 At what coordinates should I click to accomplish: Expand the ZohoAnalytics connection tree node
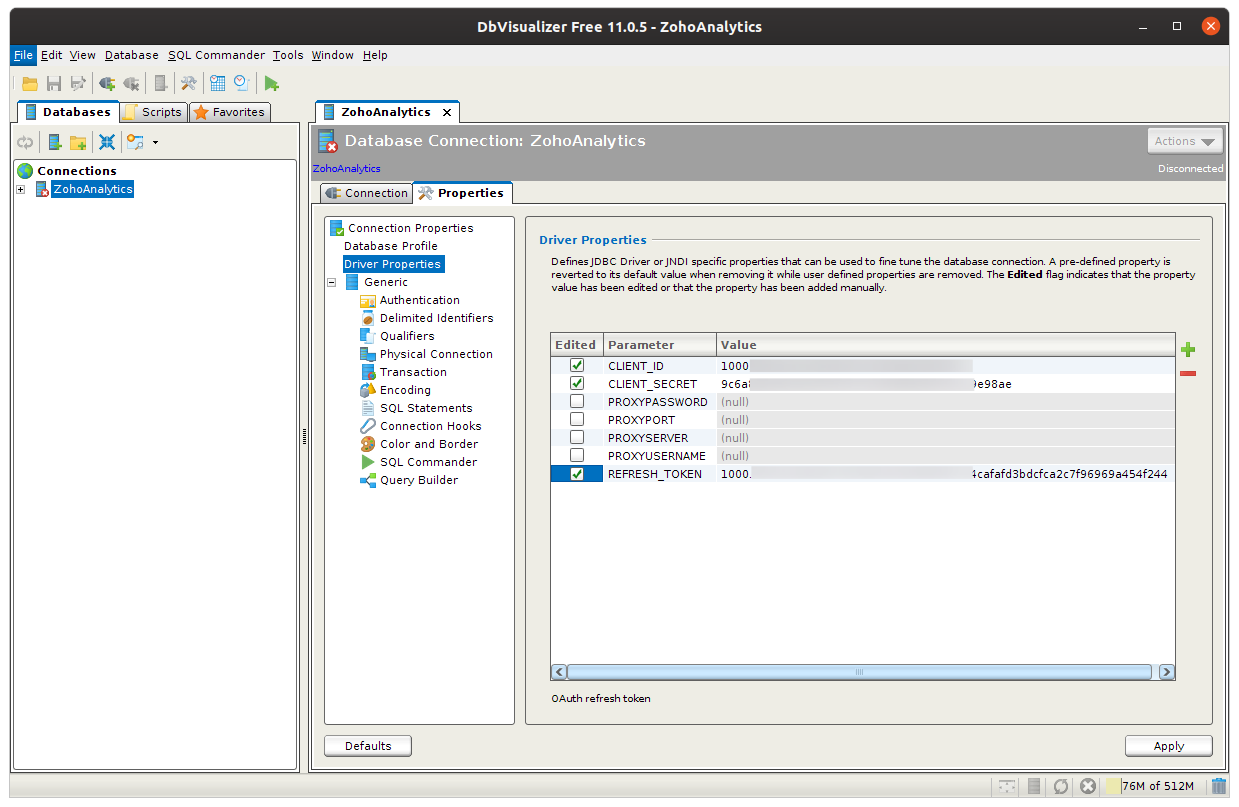point(20,189)
